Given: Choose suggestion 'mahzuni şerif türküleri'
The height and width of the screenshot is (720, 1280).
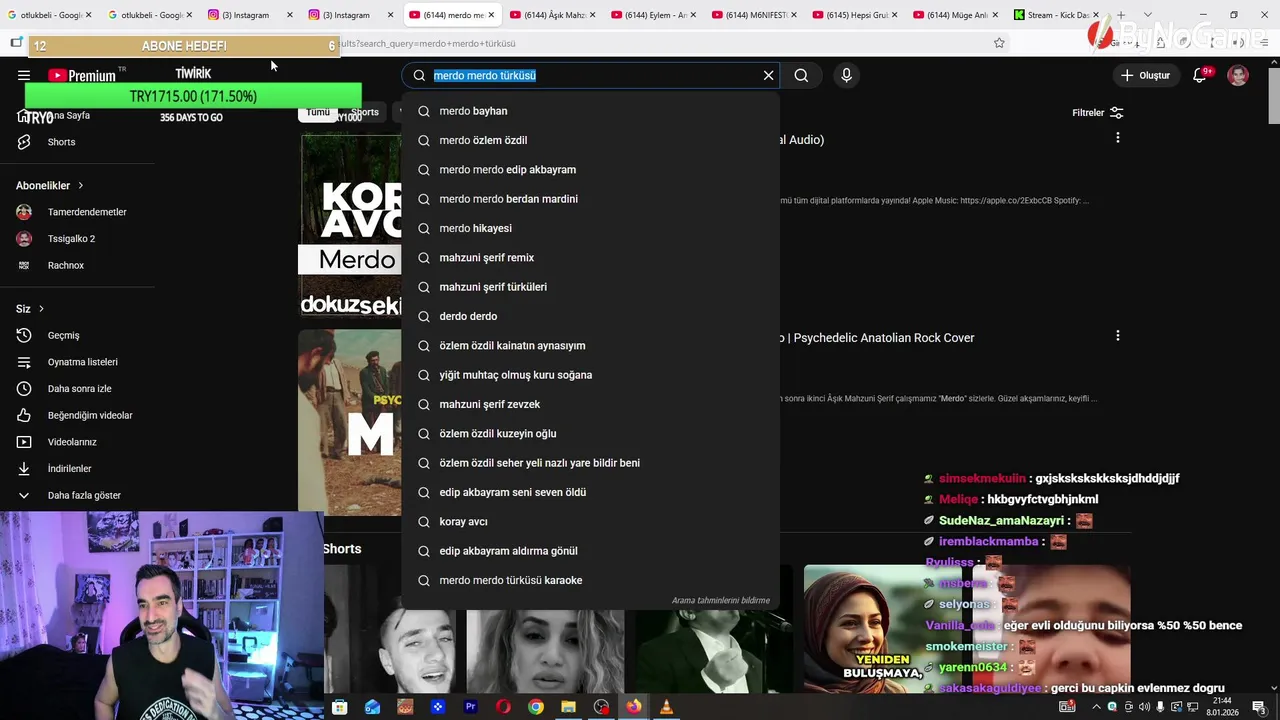Looking at the screenshot, I should (590, 287).
